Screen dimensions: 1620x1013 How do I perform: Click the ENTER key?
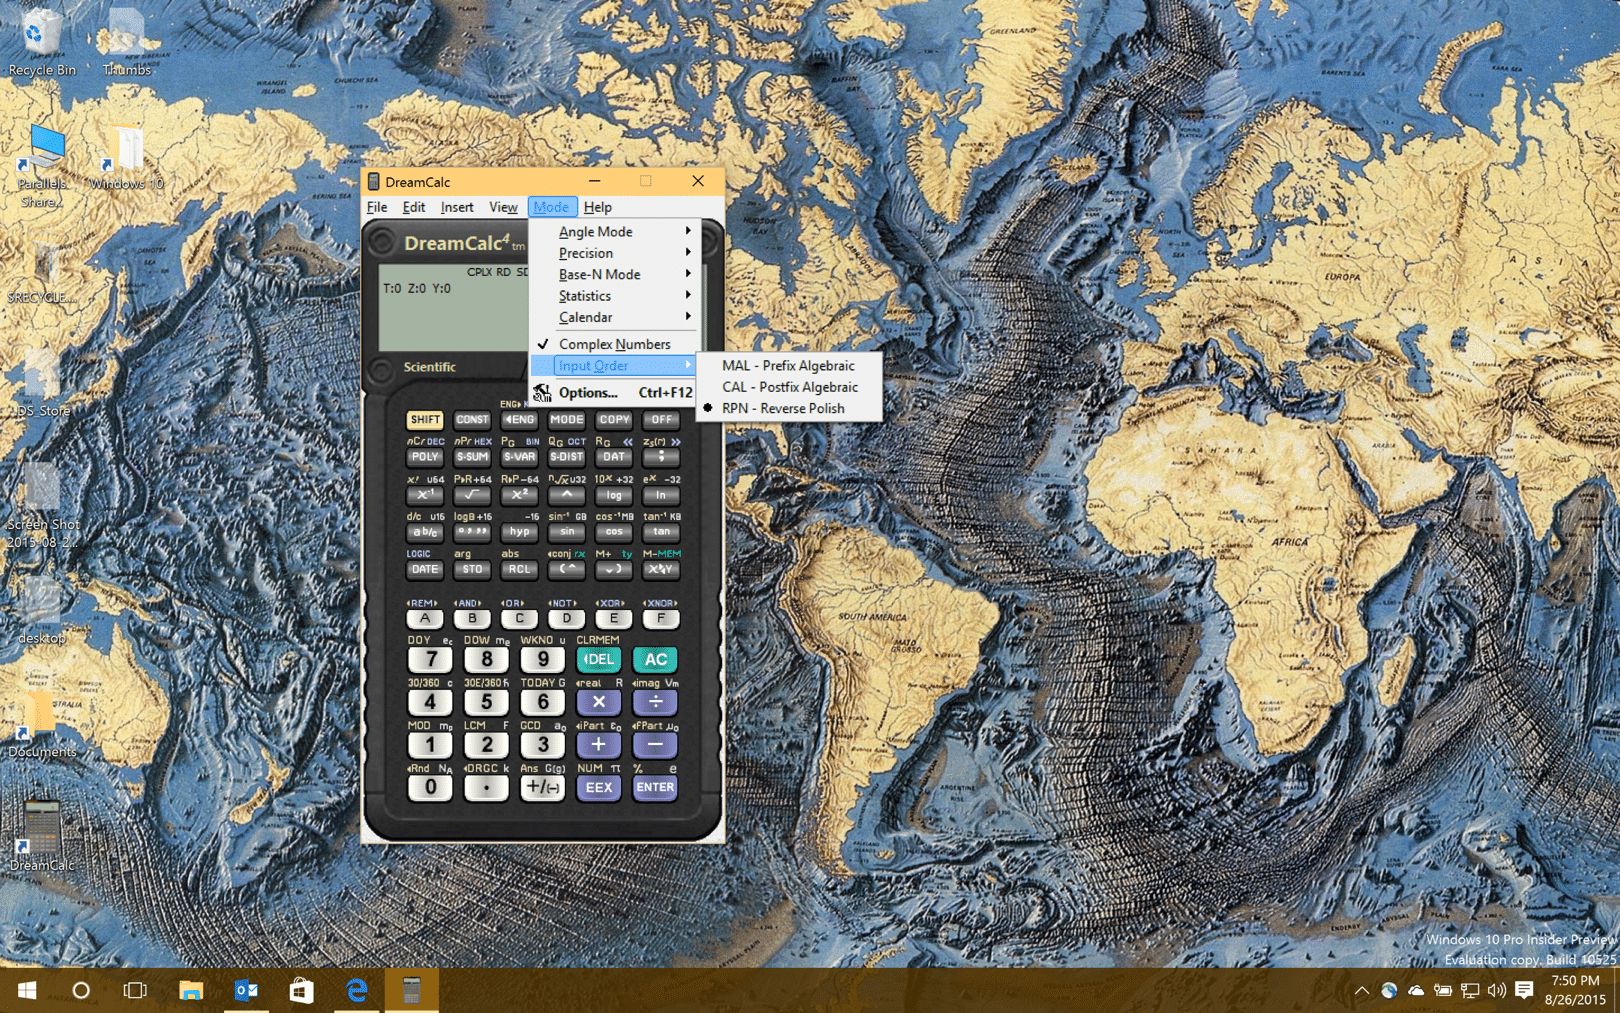tap(655, 788)
